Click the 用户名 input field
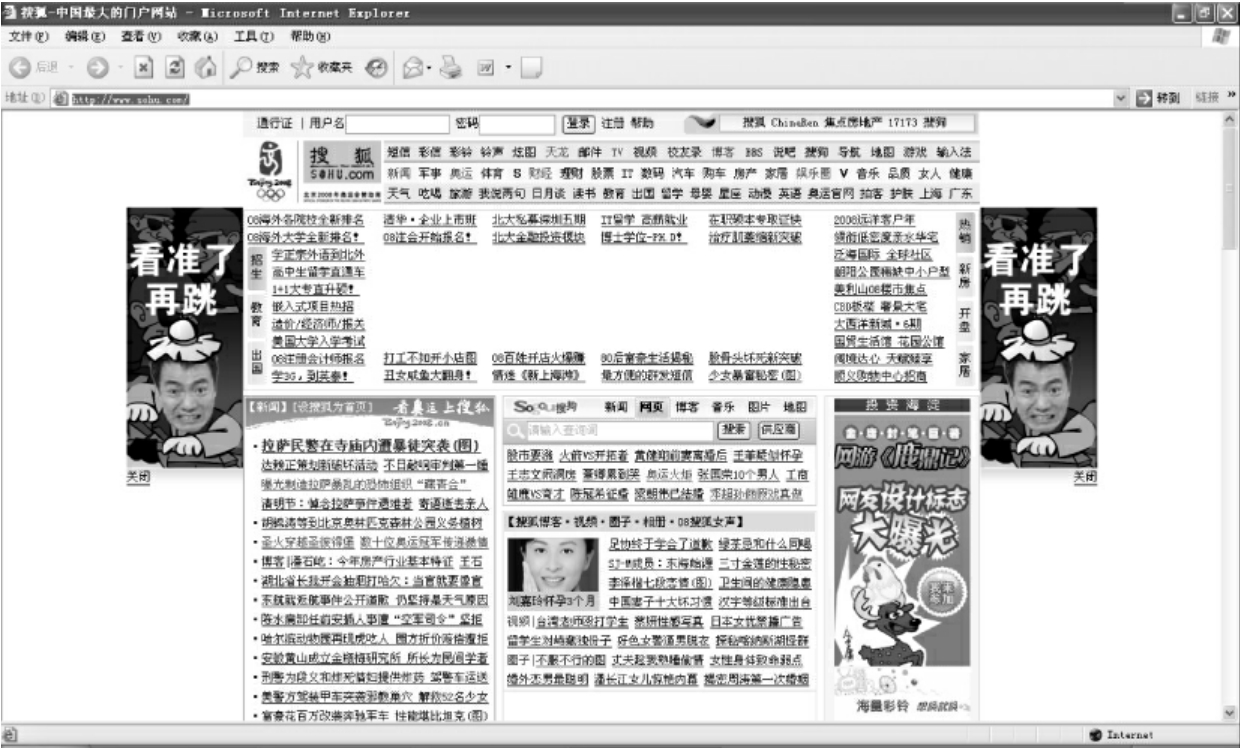This screenshot has width=1240, height=748. point(395,124)
